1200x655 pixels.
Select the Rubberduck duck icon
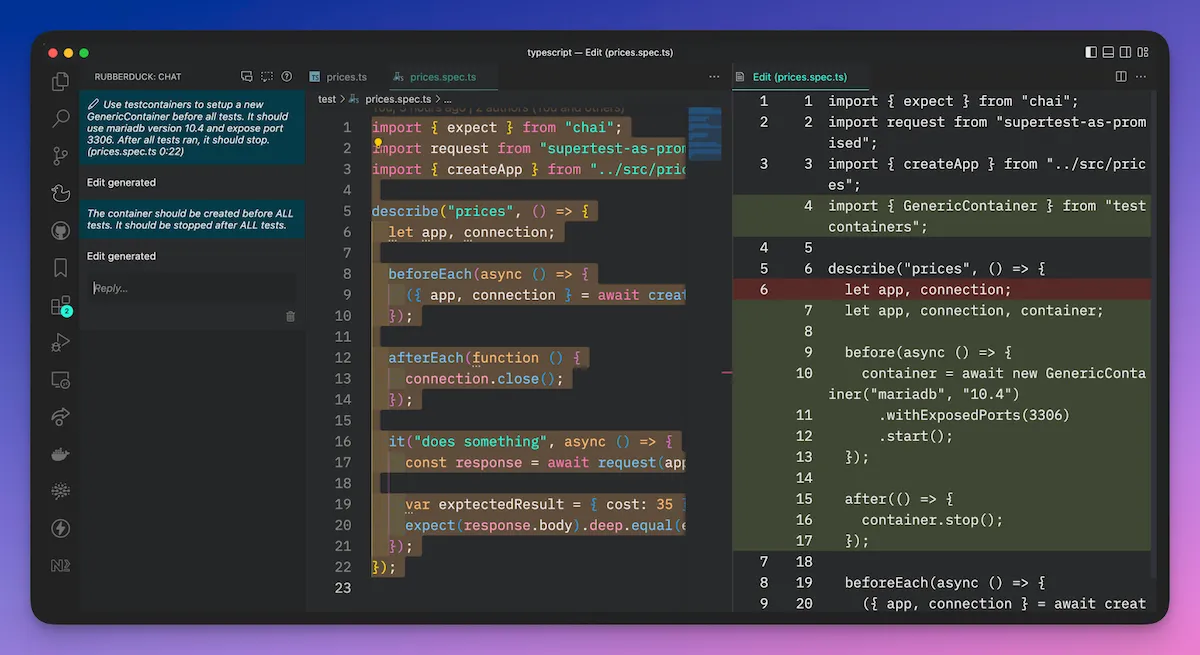click(x=60, y=193)
